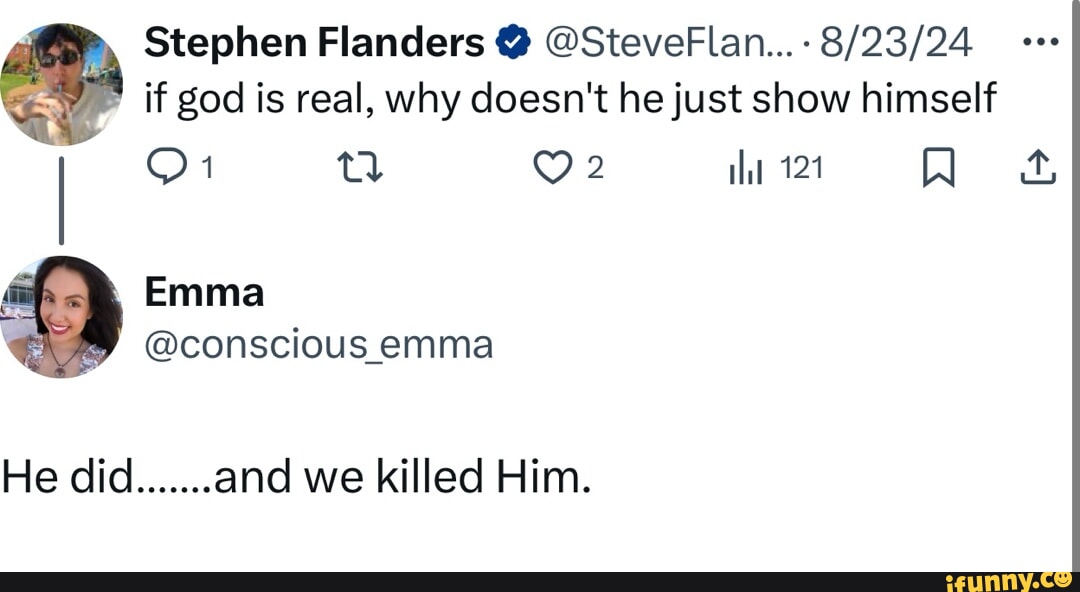Viewport: 1080px width, 592px height.
Task: Click the Stephen Flanders display name
Action: coord(315,42)
